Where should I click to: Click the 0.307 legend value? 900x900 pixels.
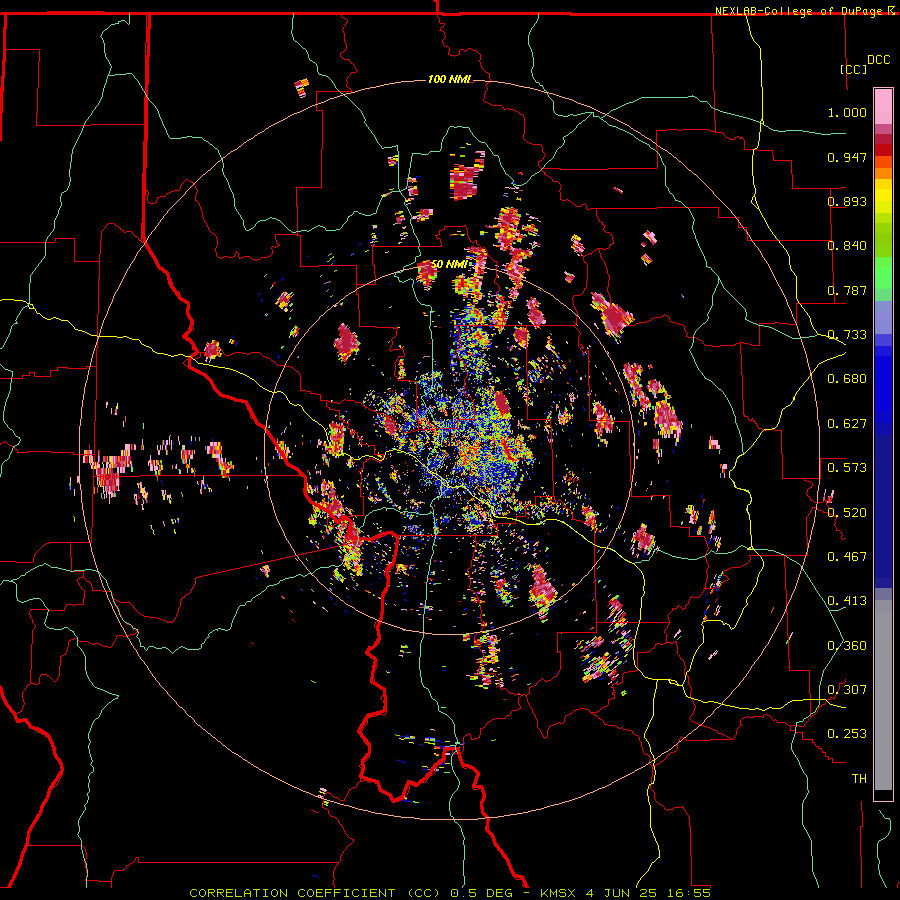pyautogui.click(x=847, y=690)
